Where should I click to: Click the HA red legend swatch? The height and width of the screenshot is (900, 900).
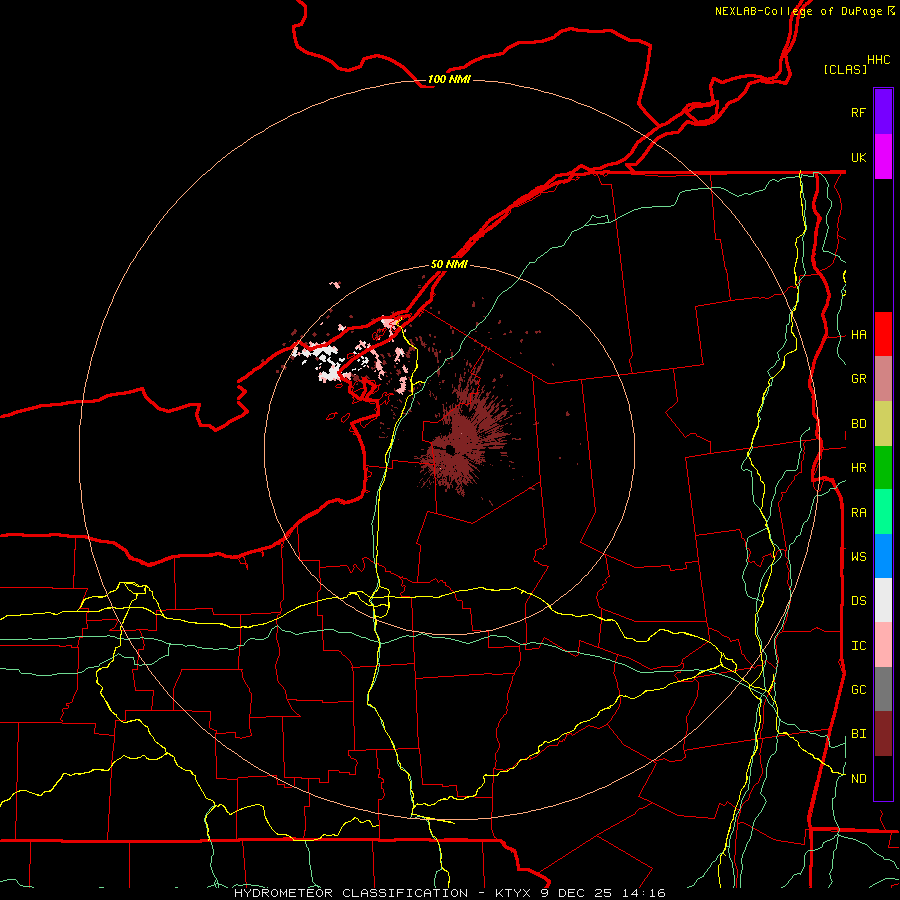click(x=883, y=334)
